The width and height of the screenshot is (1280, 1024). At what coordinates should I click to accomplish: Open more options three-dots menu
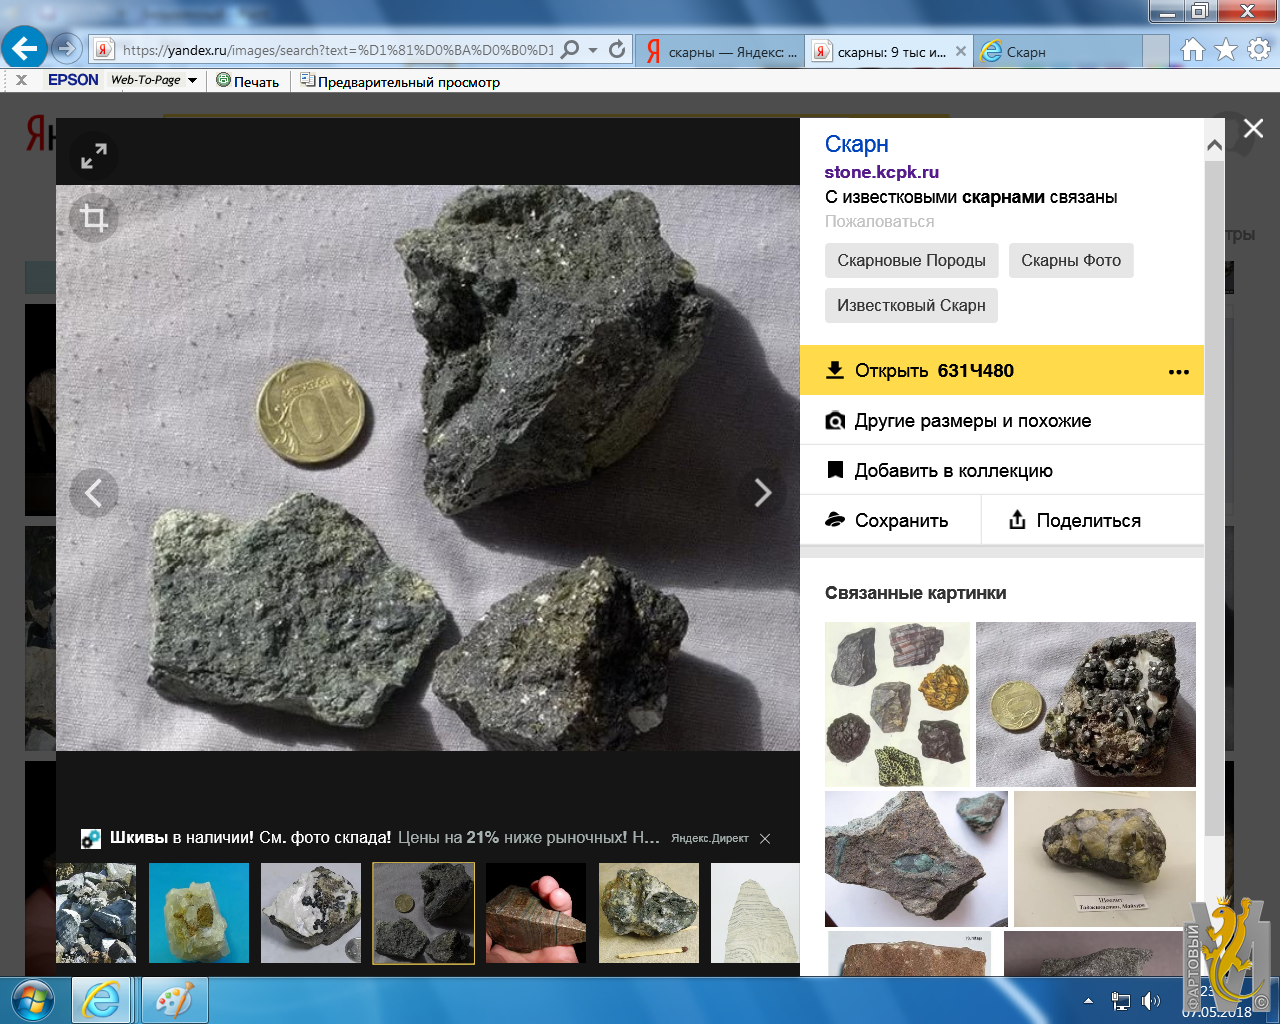(x=1179, y=372)
